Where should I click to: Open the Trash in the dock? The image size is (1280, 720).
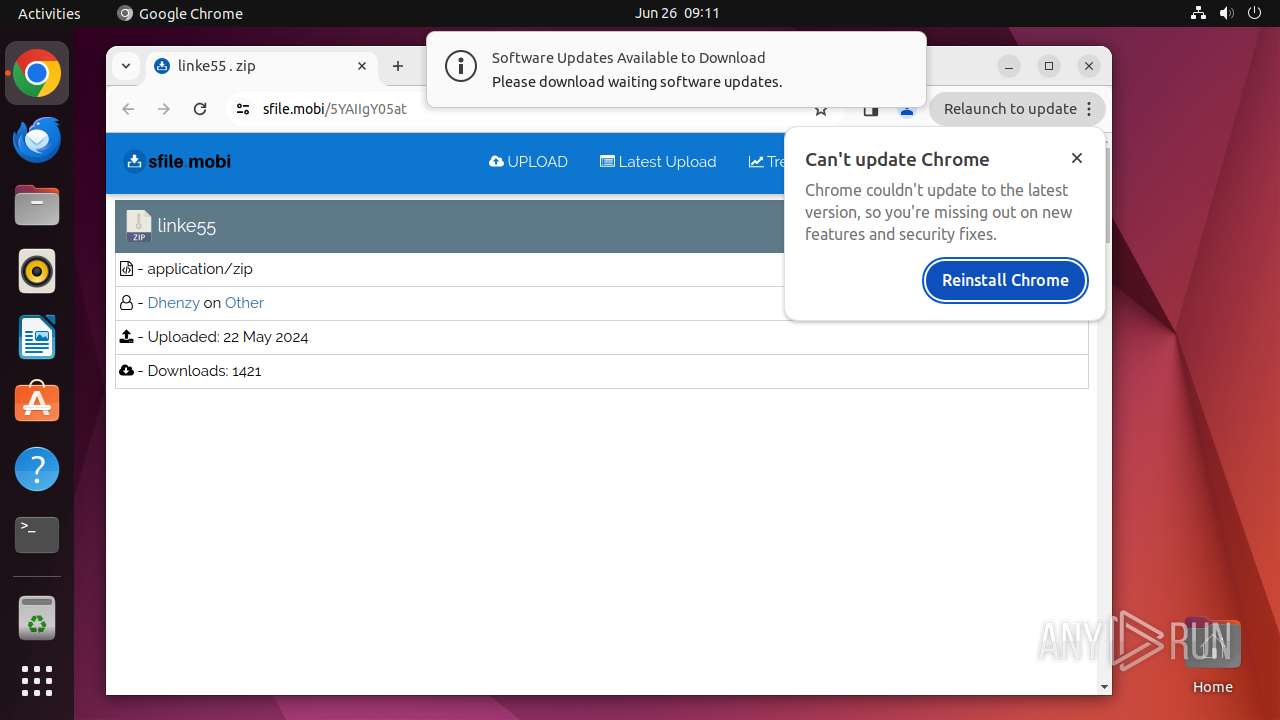37,618
